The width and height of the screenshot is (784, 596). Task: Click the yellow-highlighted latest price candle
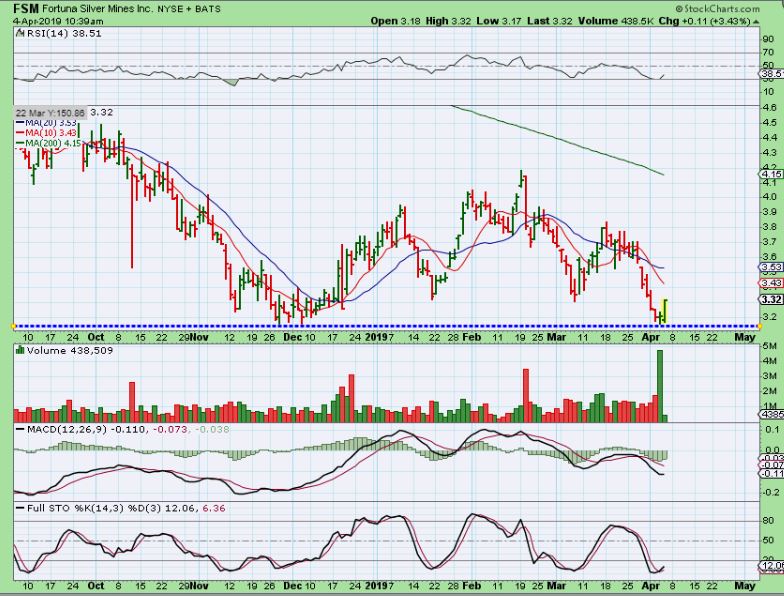664,310
